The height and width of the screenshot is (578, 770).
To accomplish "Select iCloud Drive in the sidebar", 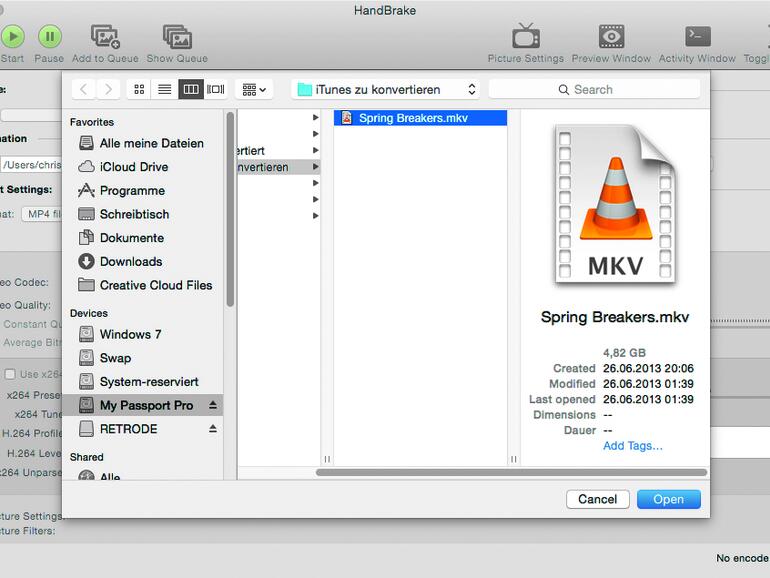I will [133, 167].
